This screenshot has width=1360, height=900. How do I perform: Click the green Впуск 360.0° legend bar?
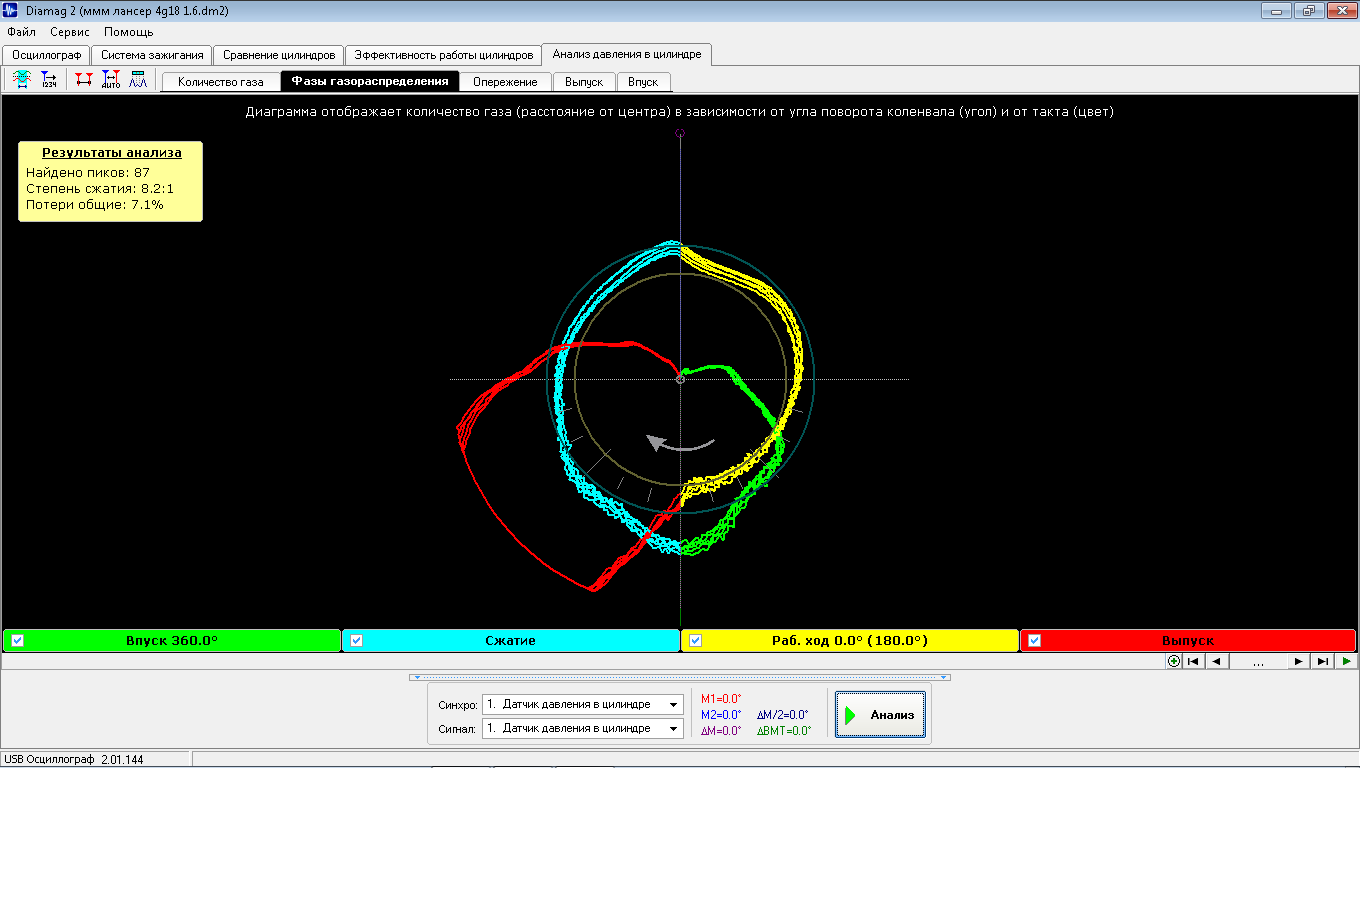172,641
